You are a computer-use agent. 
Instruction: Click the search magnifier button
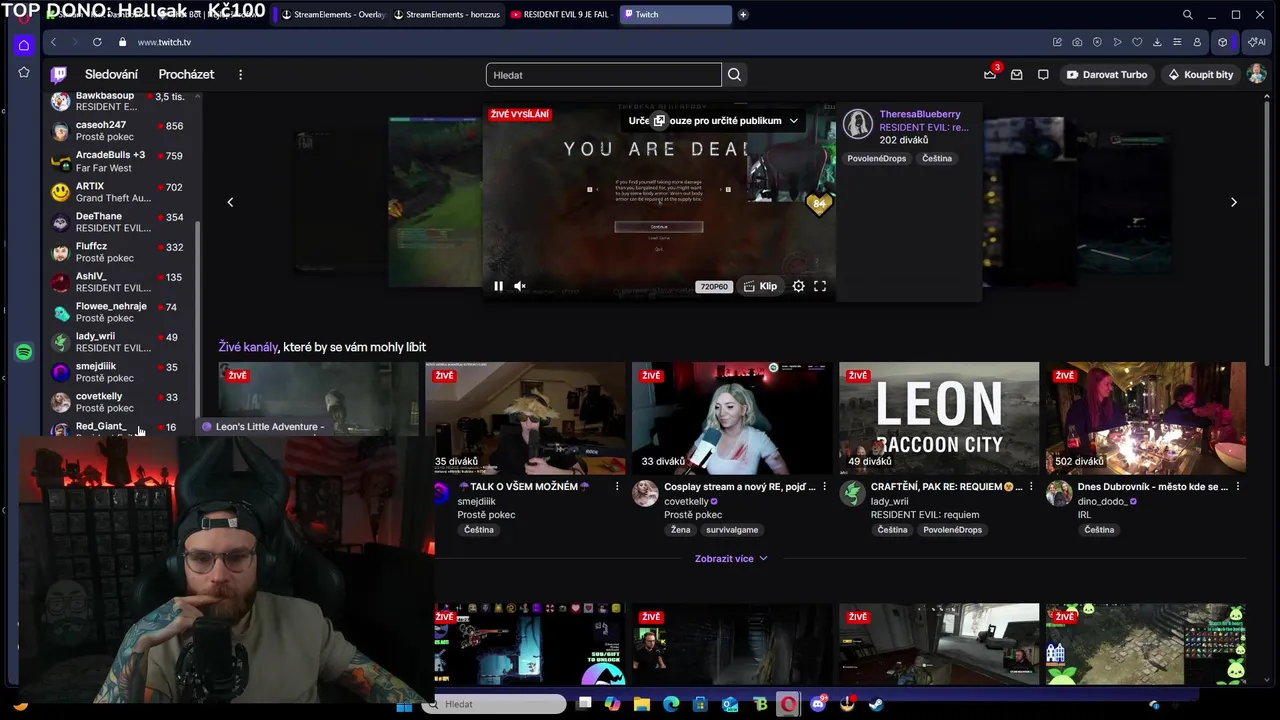[x=734, y=74]
